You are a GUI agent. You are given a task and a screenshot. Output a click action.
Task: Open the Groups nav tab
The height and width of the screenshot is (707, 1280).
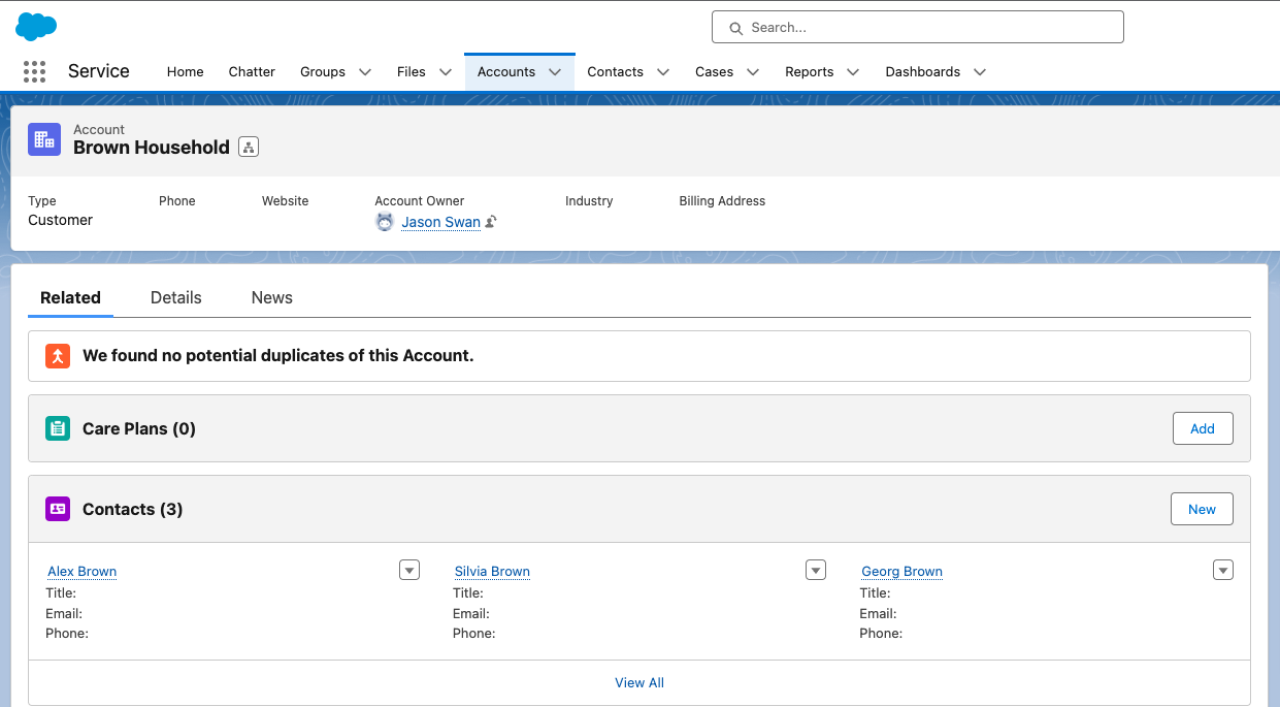point(323,72)
